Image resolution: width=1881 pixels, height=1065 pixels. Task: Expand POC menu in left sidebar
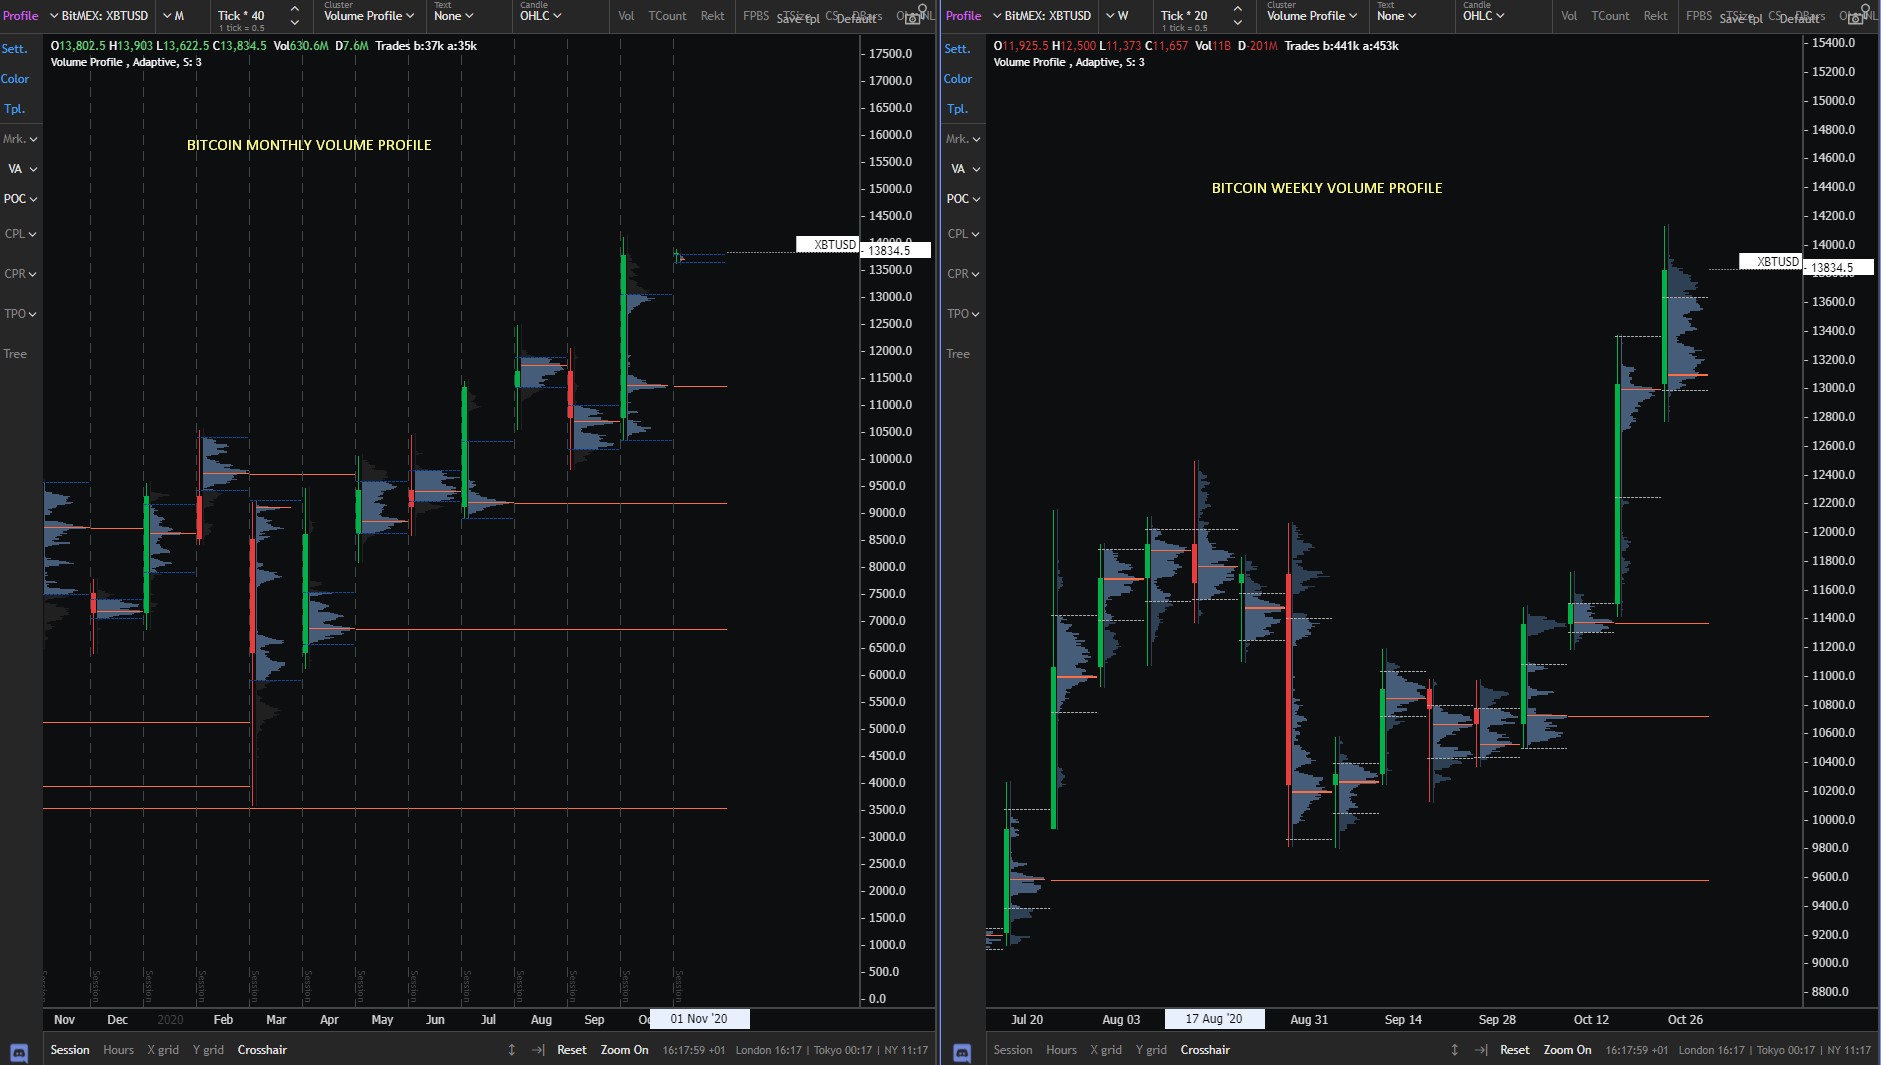pos(20,199)
